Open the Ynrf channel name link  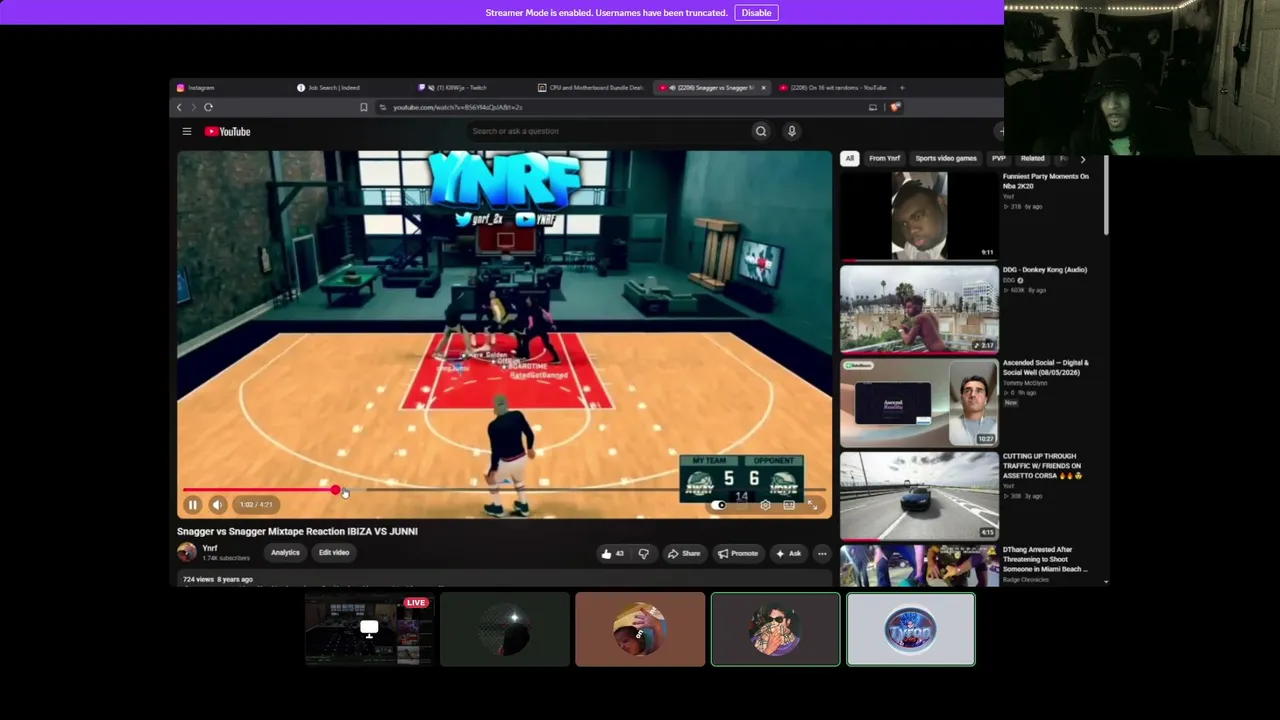[210, 548]
